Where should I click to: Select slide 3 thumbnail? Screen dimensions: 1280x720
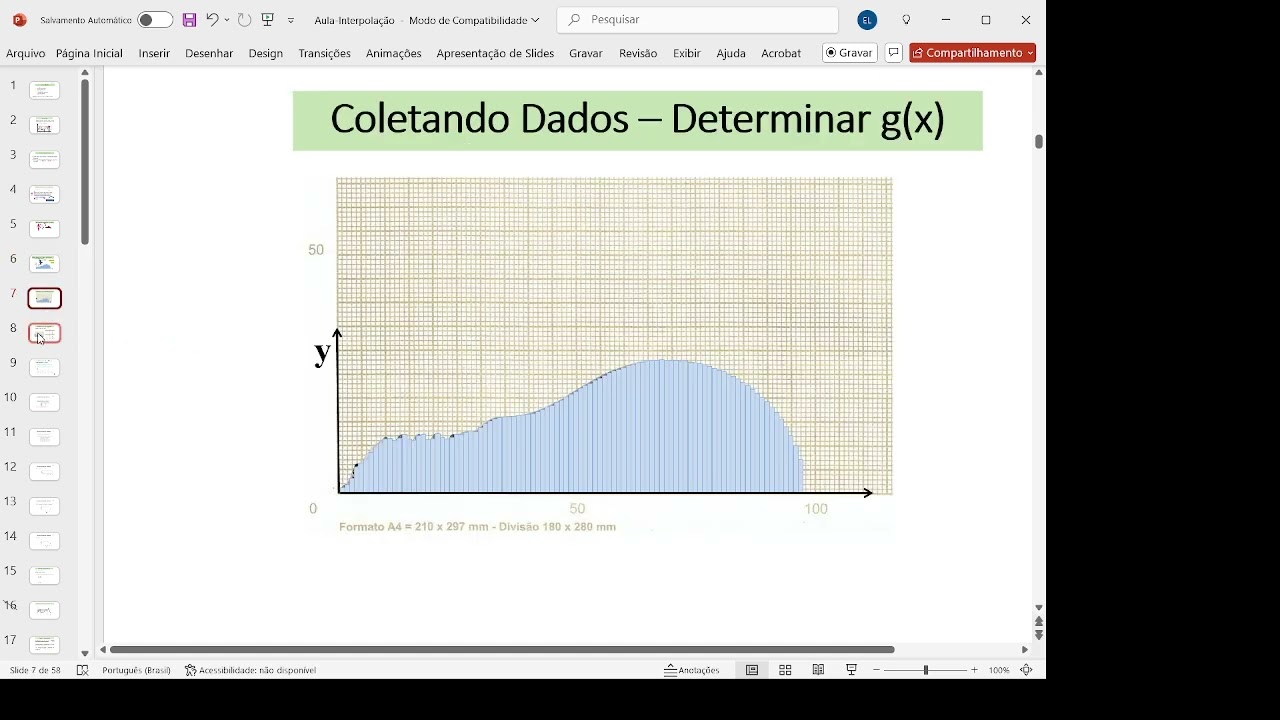pos(44,160)
